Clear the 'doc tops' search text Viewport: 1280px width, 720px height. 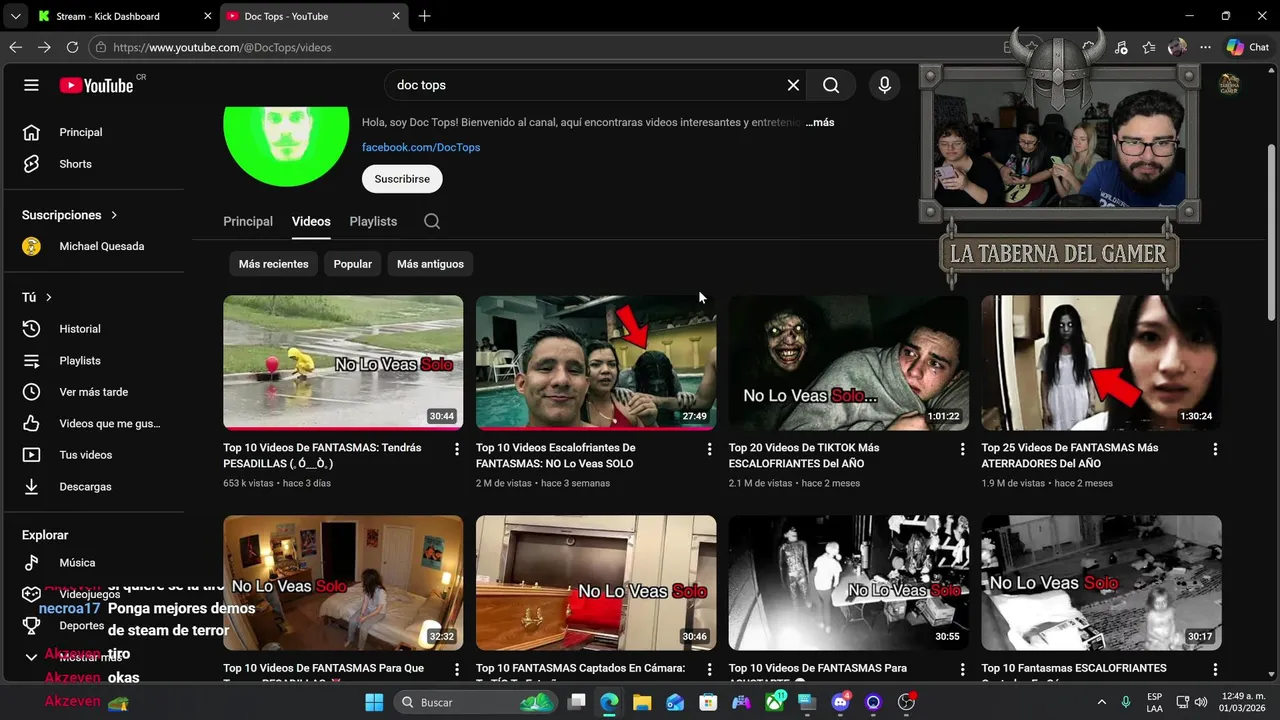tap(793, 85)
